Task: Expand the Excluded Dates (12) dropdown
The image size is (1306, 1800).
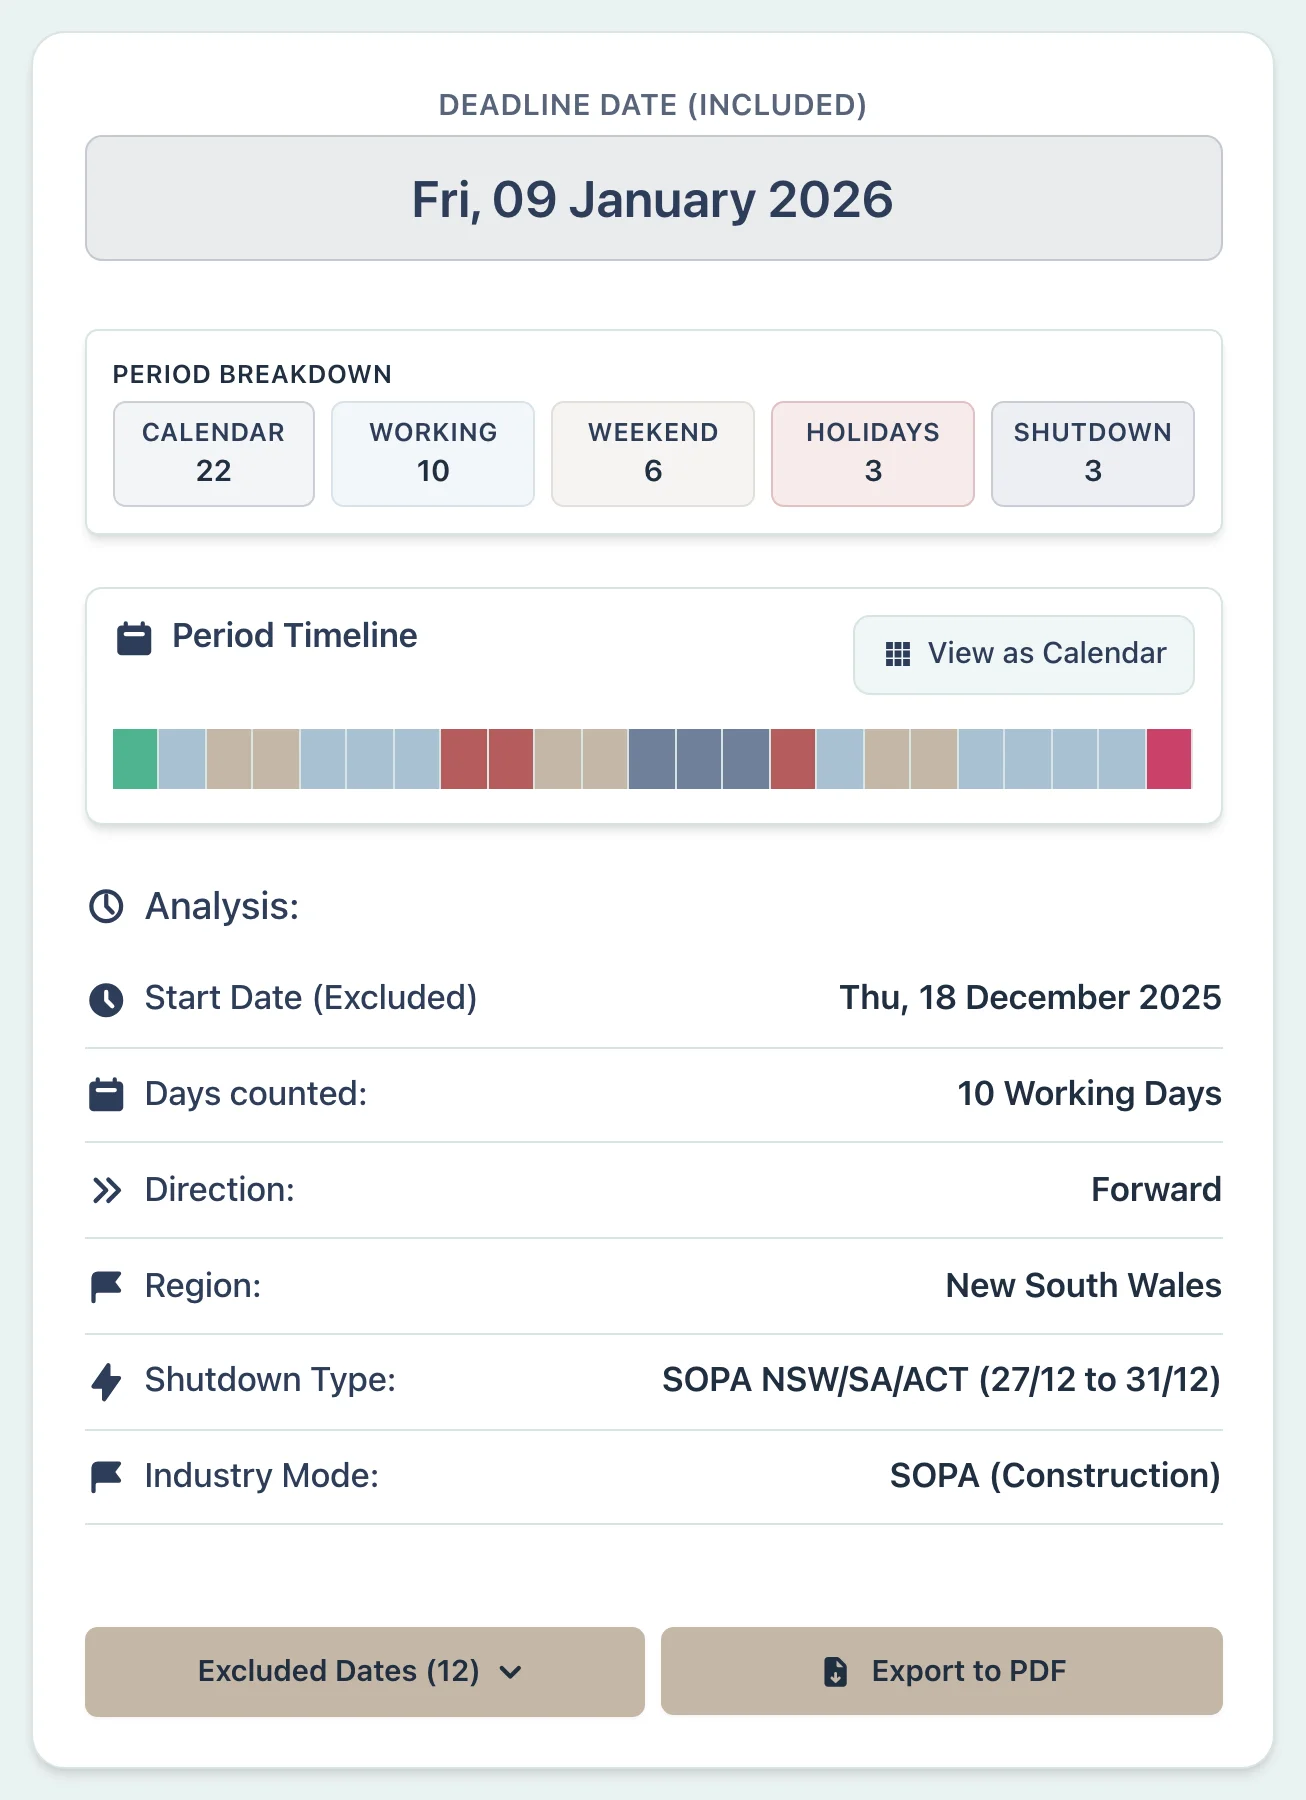Action: pos(364,1671)
